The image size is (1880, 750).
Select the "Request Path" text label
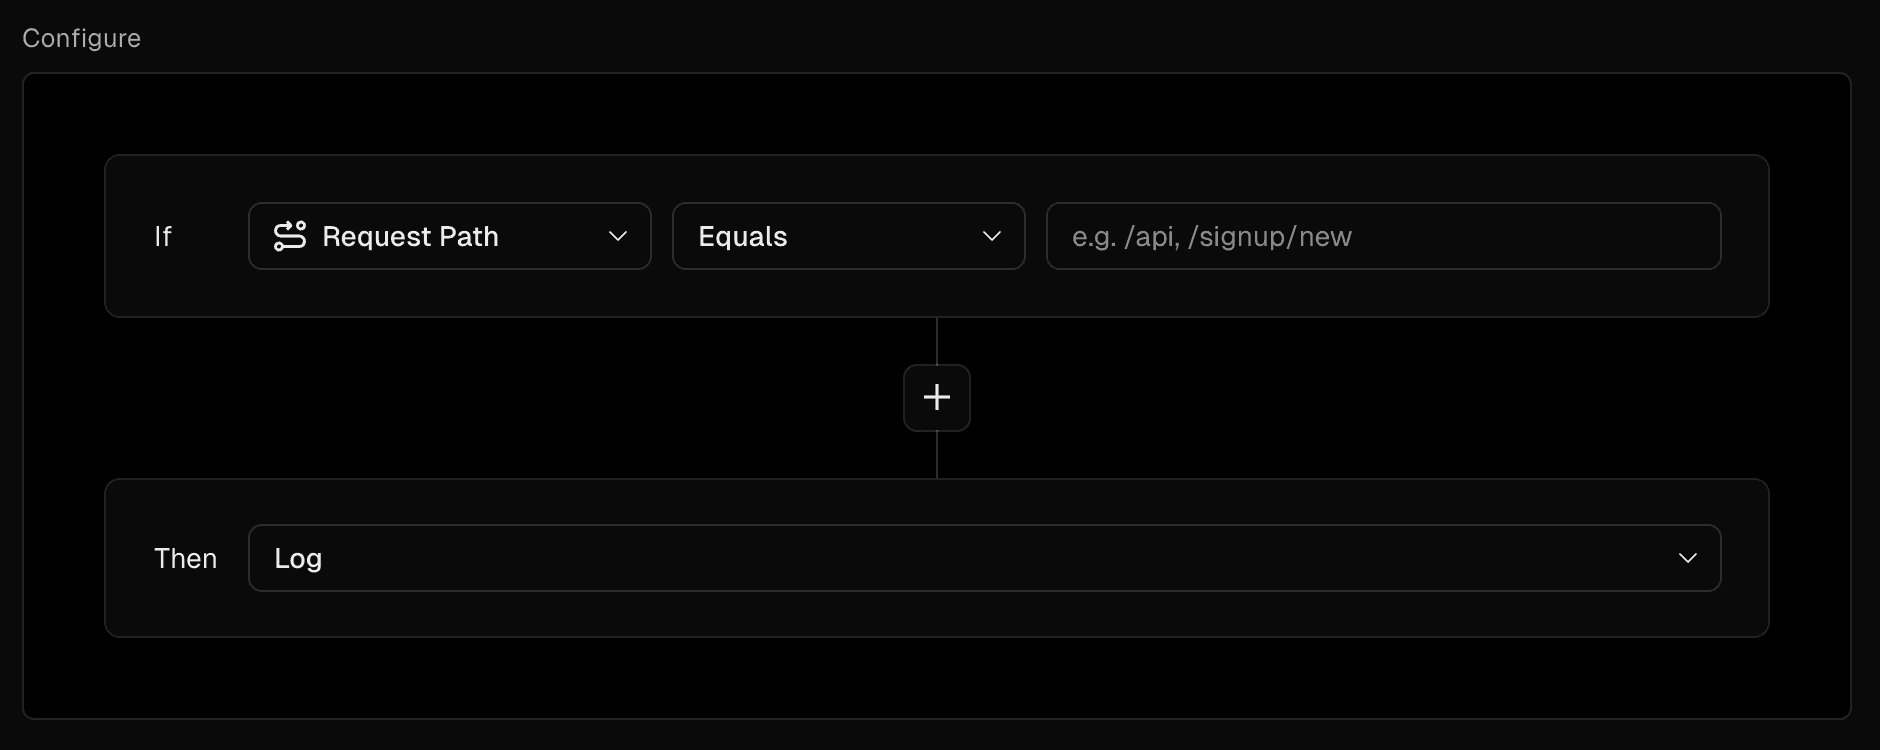click(x=410, y=236)
